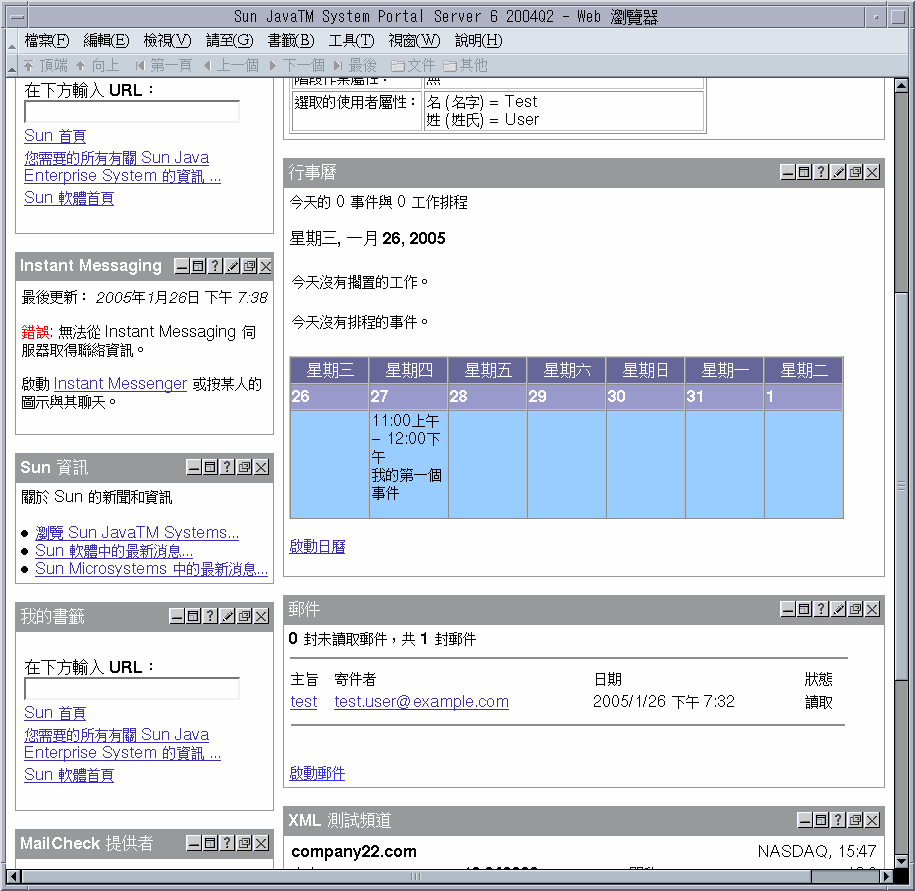Maximize the 我的書籤 channel
915x891 pixels.
(x=194, y=616)
